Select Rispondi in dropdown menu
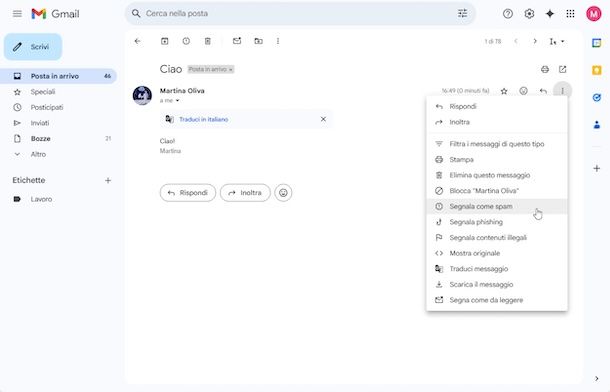The width and height of the screenshot is (610, 392). point(497,107)
